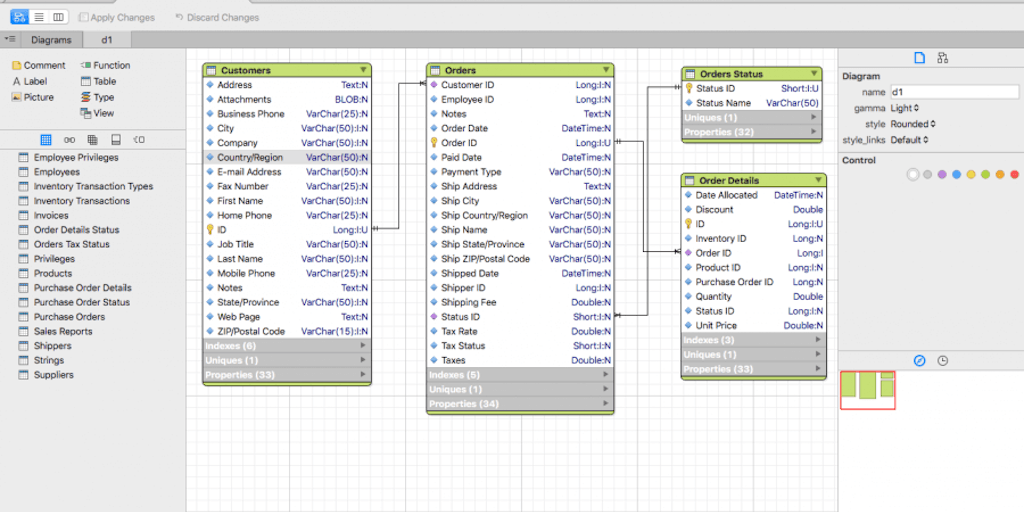Open the Diagrams tab
Image resolution: width=1024 pixels, height=512 pixels.
pyautogui.click(x=51, y=40)
